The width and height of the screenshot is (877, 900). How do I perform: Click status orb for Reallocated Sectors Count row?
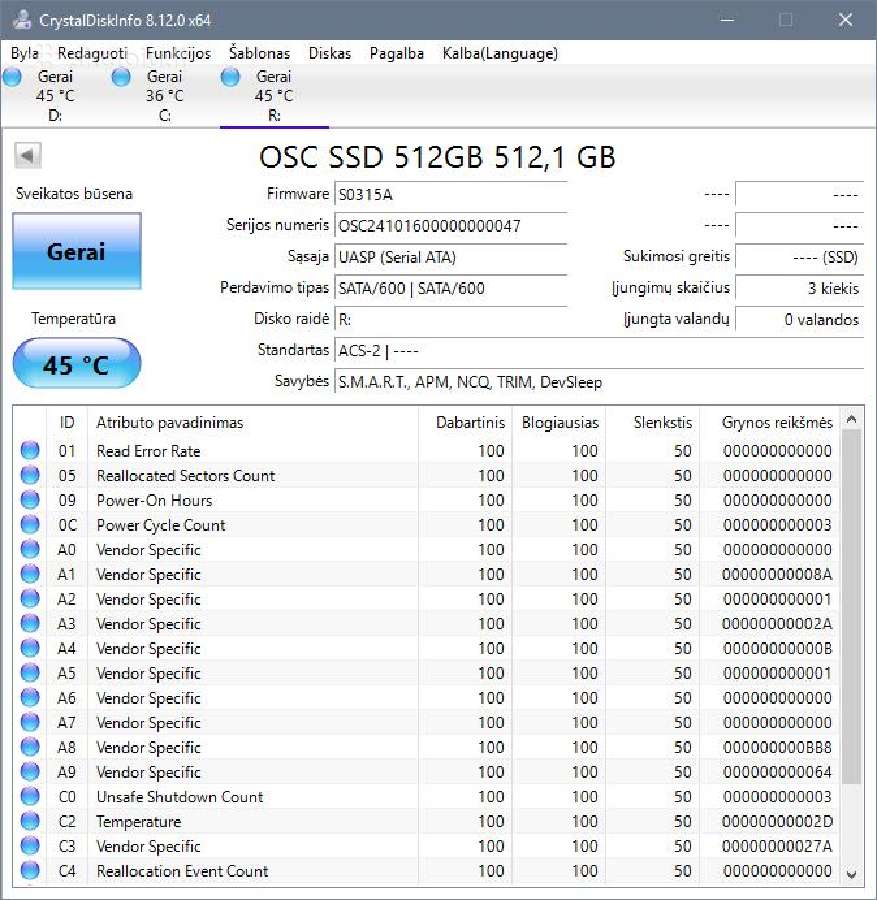tap(30, 475)
